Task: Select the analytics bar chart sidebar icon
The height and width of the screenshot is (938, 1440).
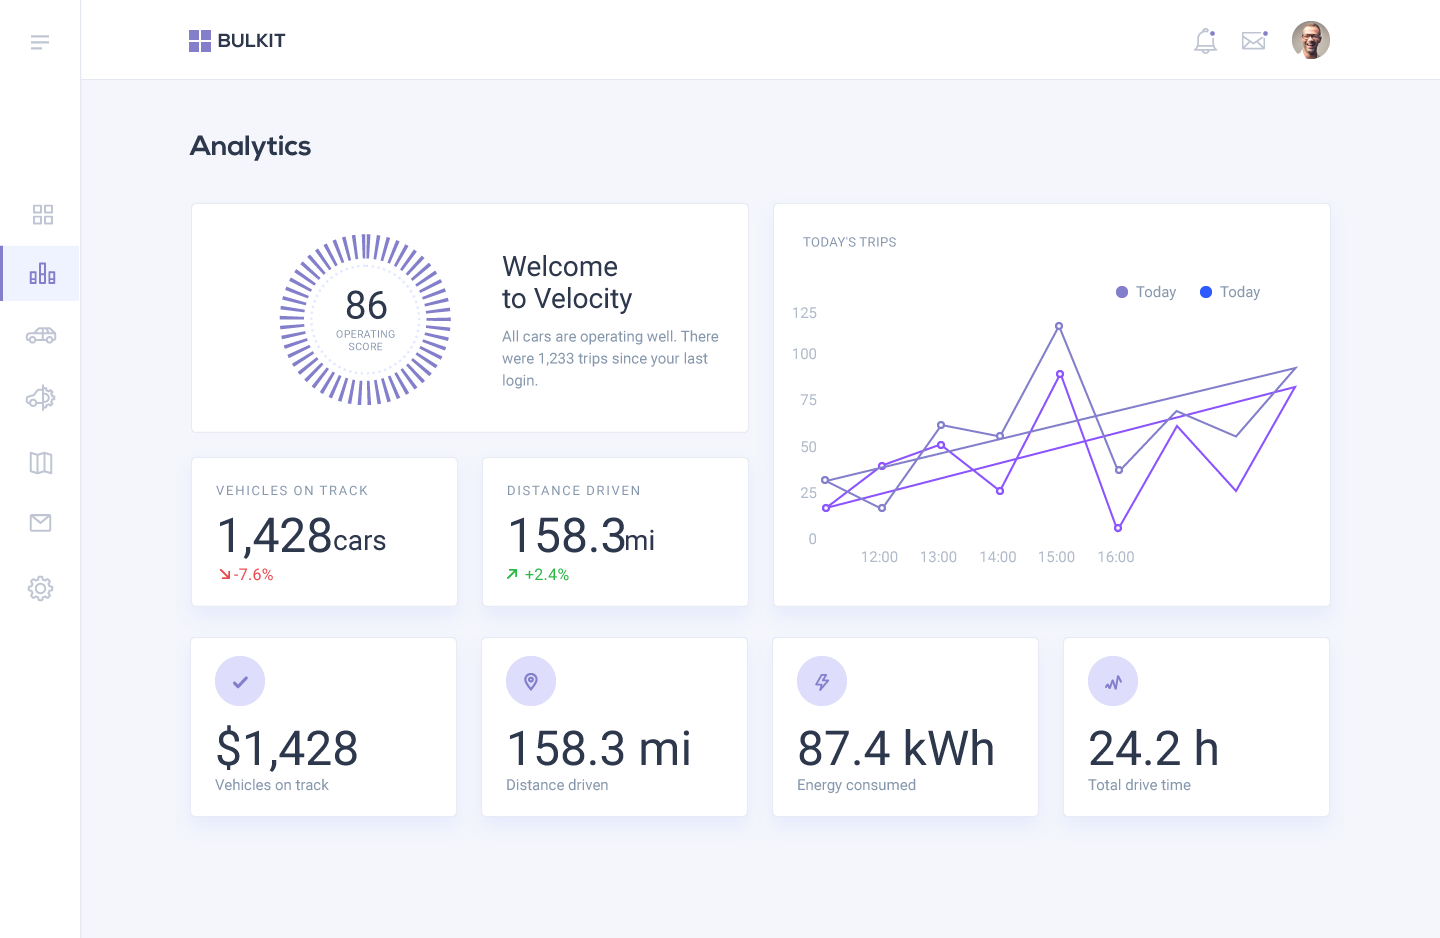Action: click(42, 274)
